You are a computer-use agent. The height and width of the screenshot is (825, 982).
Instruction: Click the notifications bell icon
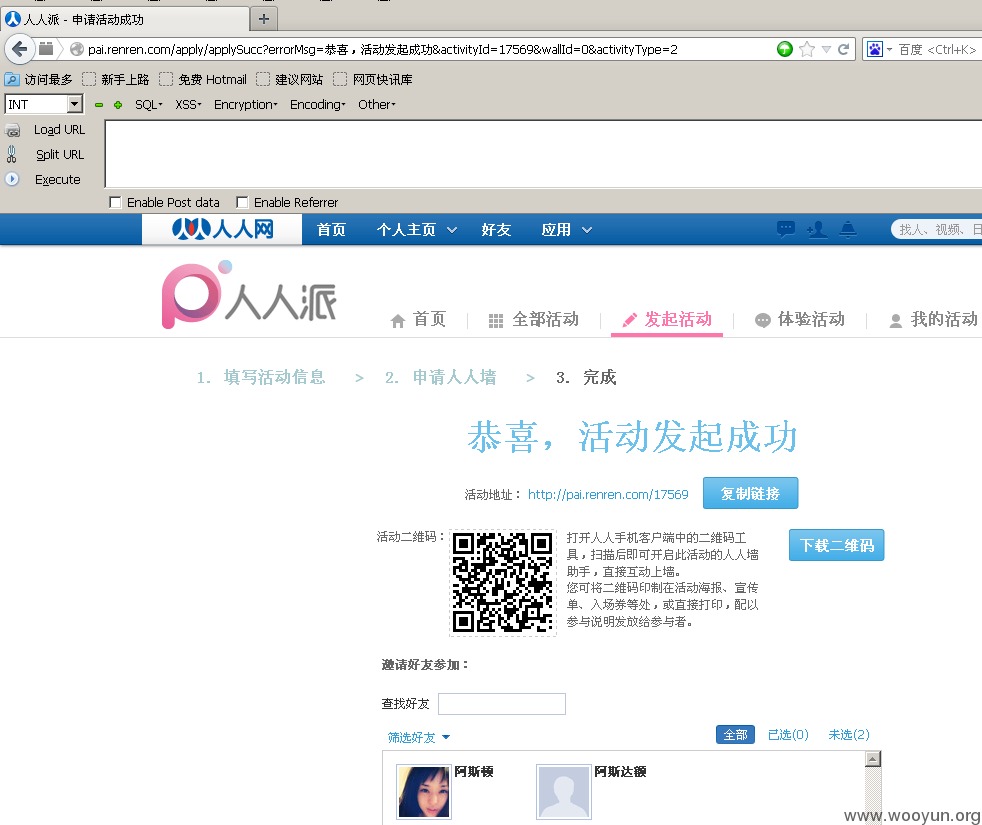click(x=848, y=229)
